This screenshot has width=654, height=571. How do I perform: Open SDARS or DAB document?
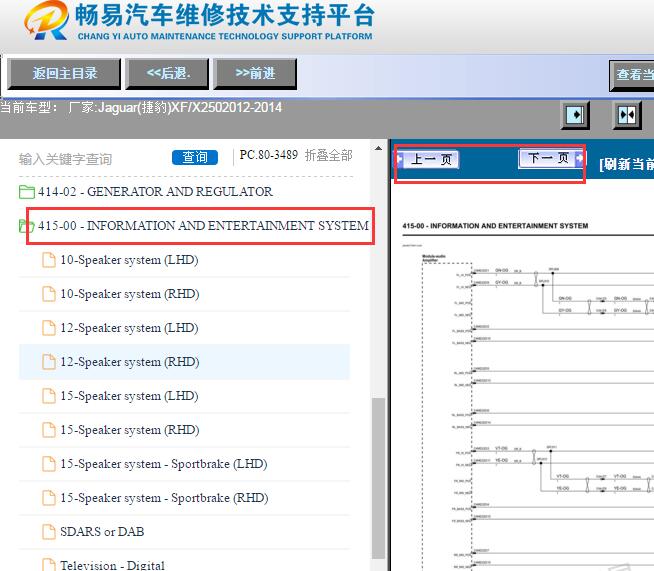[102, 532]
